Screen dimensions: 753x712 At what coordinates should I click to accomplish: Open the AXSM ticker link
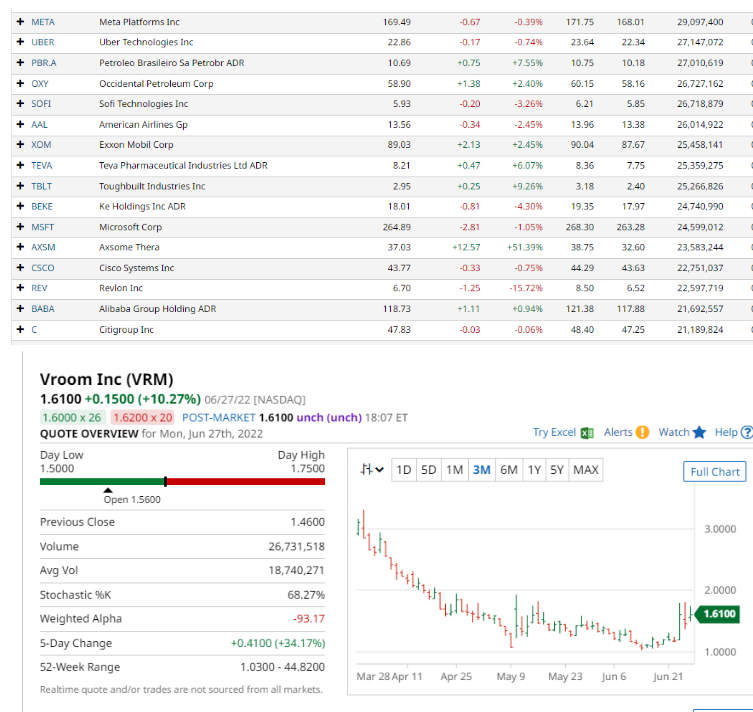click(x=43, y=247)
